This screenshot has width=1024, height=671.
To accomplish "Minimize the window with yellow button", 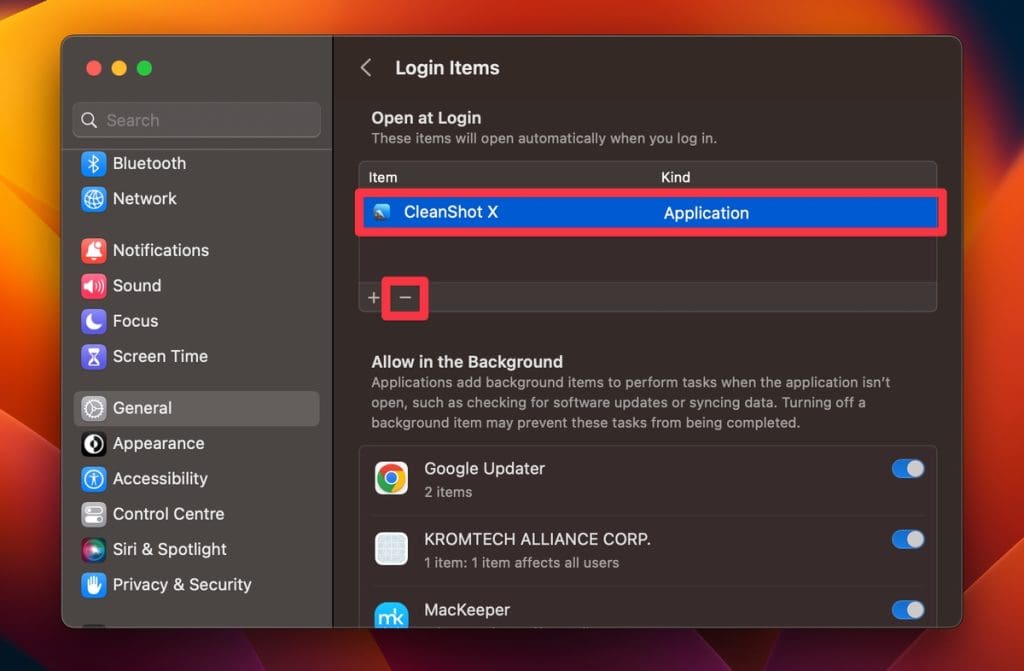I will click(119, 68).
